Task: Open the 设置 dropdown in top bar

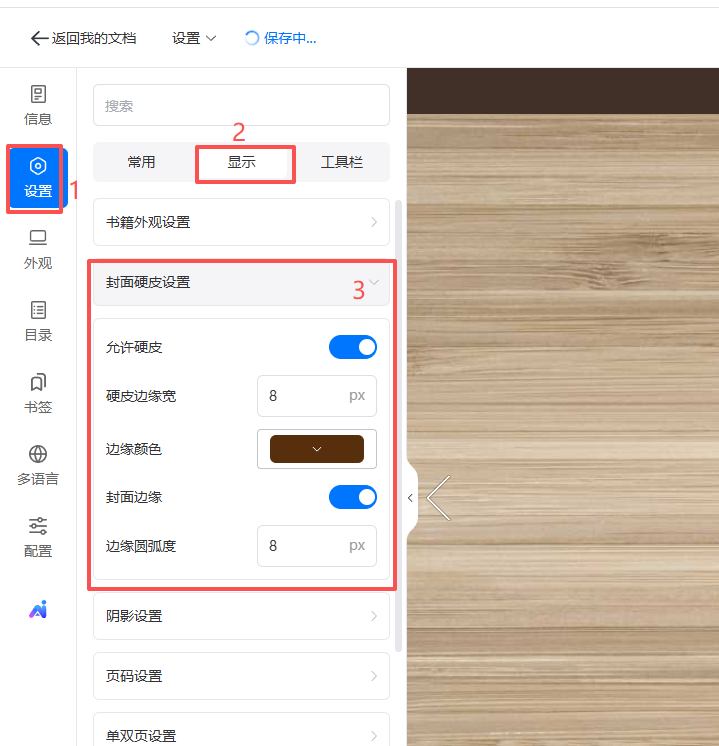Action: coord(194,38)
